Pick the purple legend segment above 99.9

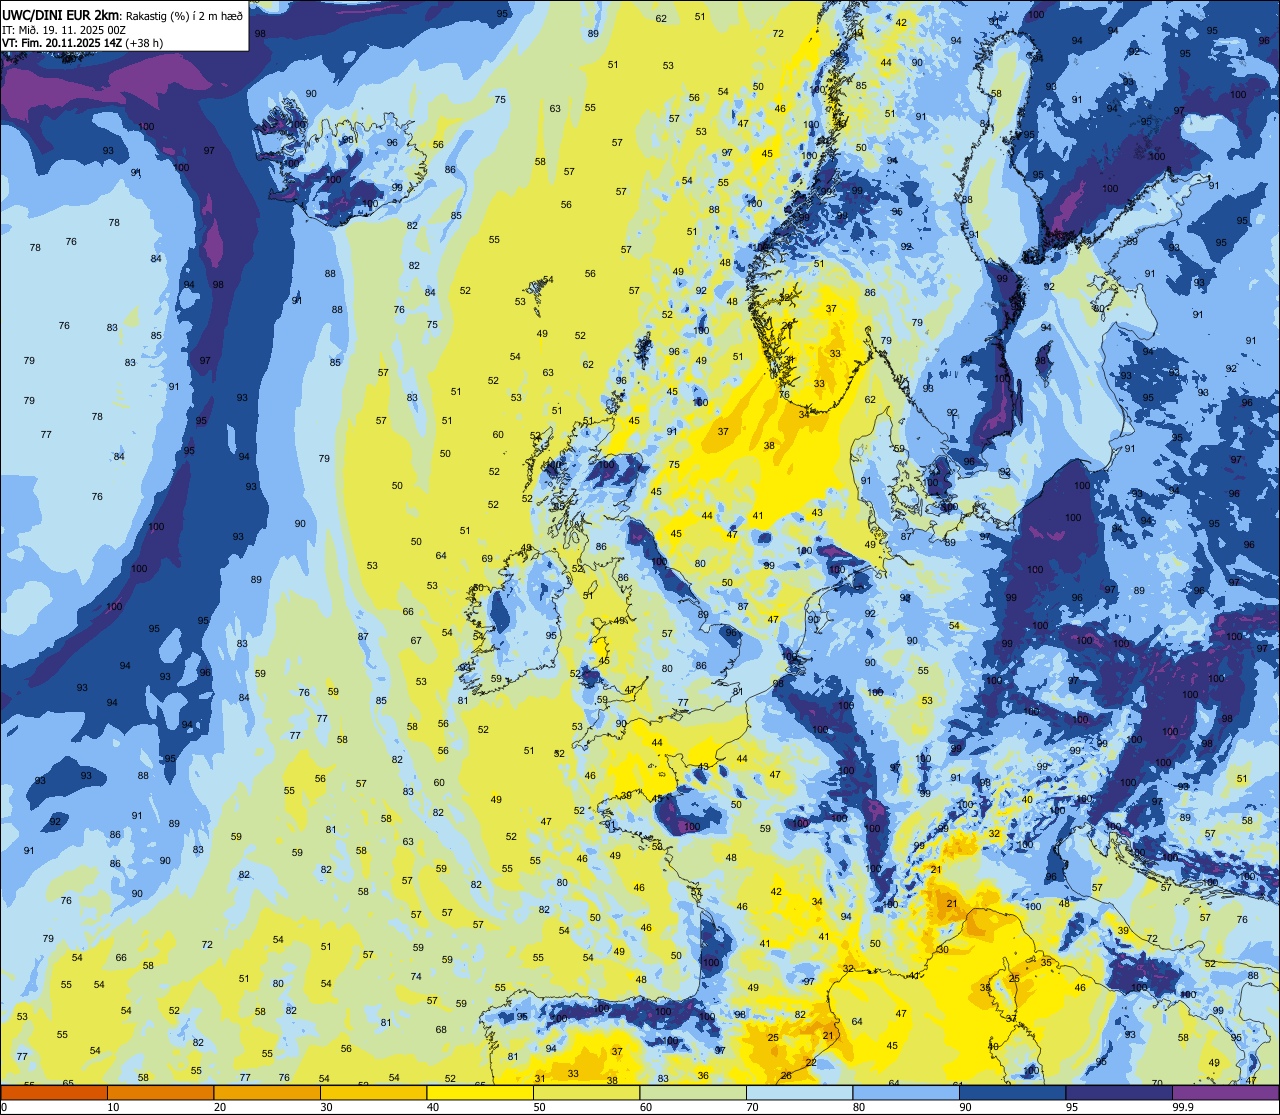pyautogui.click(x=1225, y=1093)
